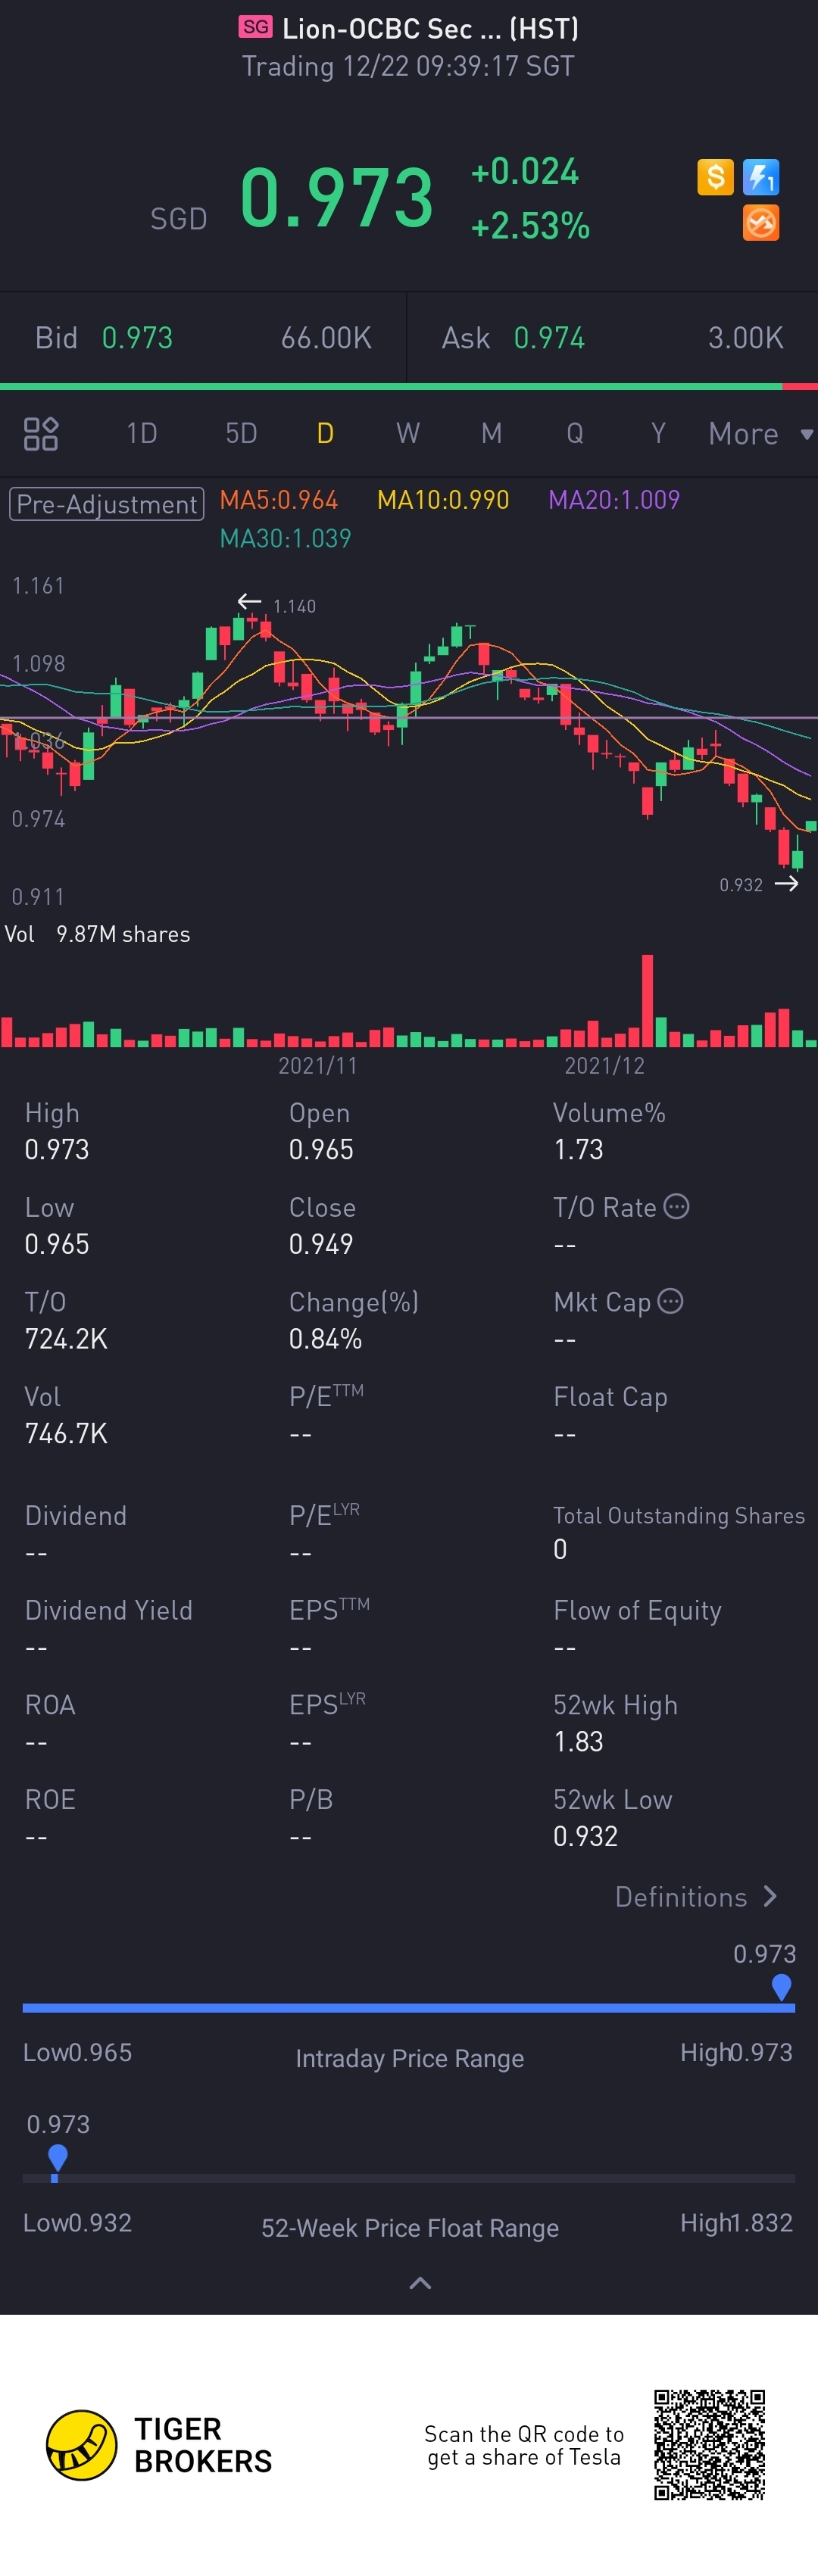Viewport: 818px width, 2576px height.
Task: Open the More timeframes dropdown
Action: (759, 434)
